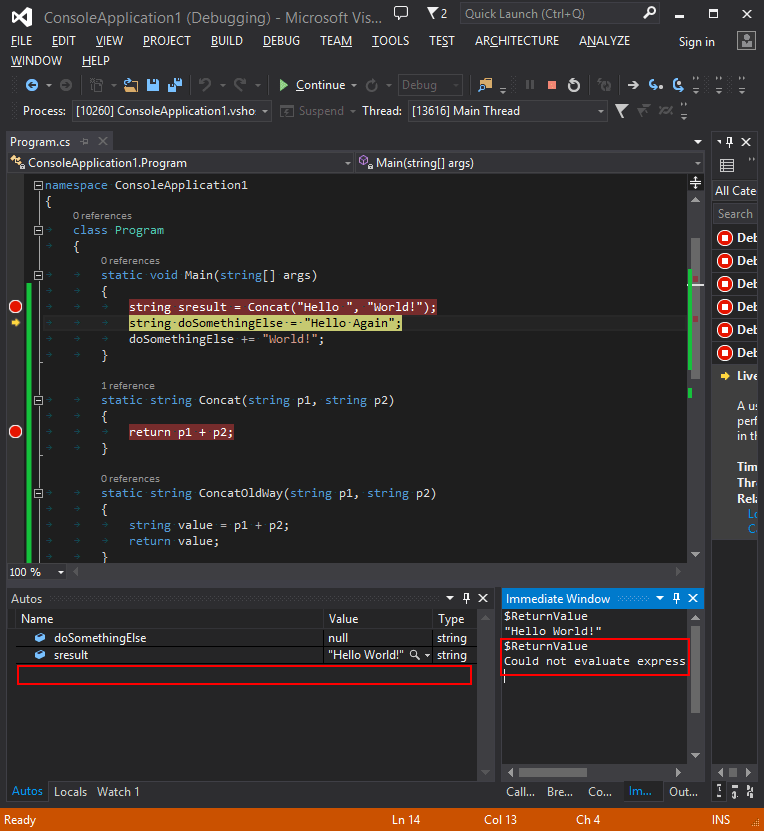Click the Restart debugging icon

(574, 85)
